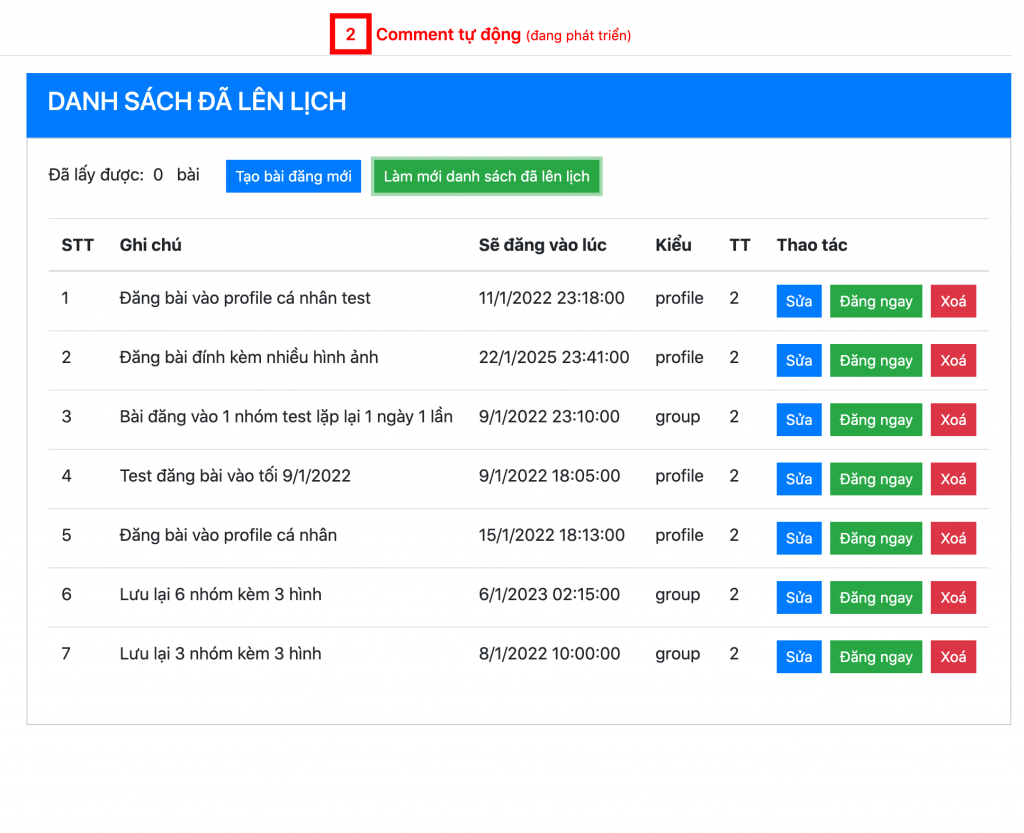The image size is (1024, 833).
Task: Click the 'Comment tự động' heading
Action: point(448,35)
